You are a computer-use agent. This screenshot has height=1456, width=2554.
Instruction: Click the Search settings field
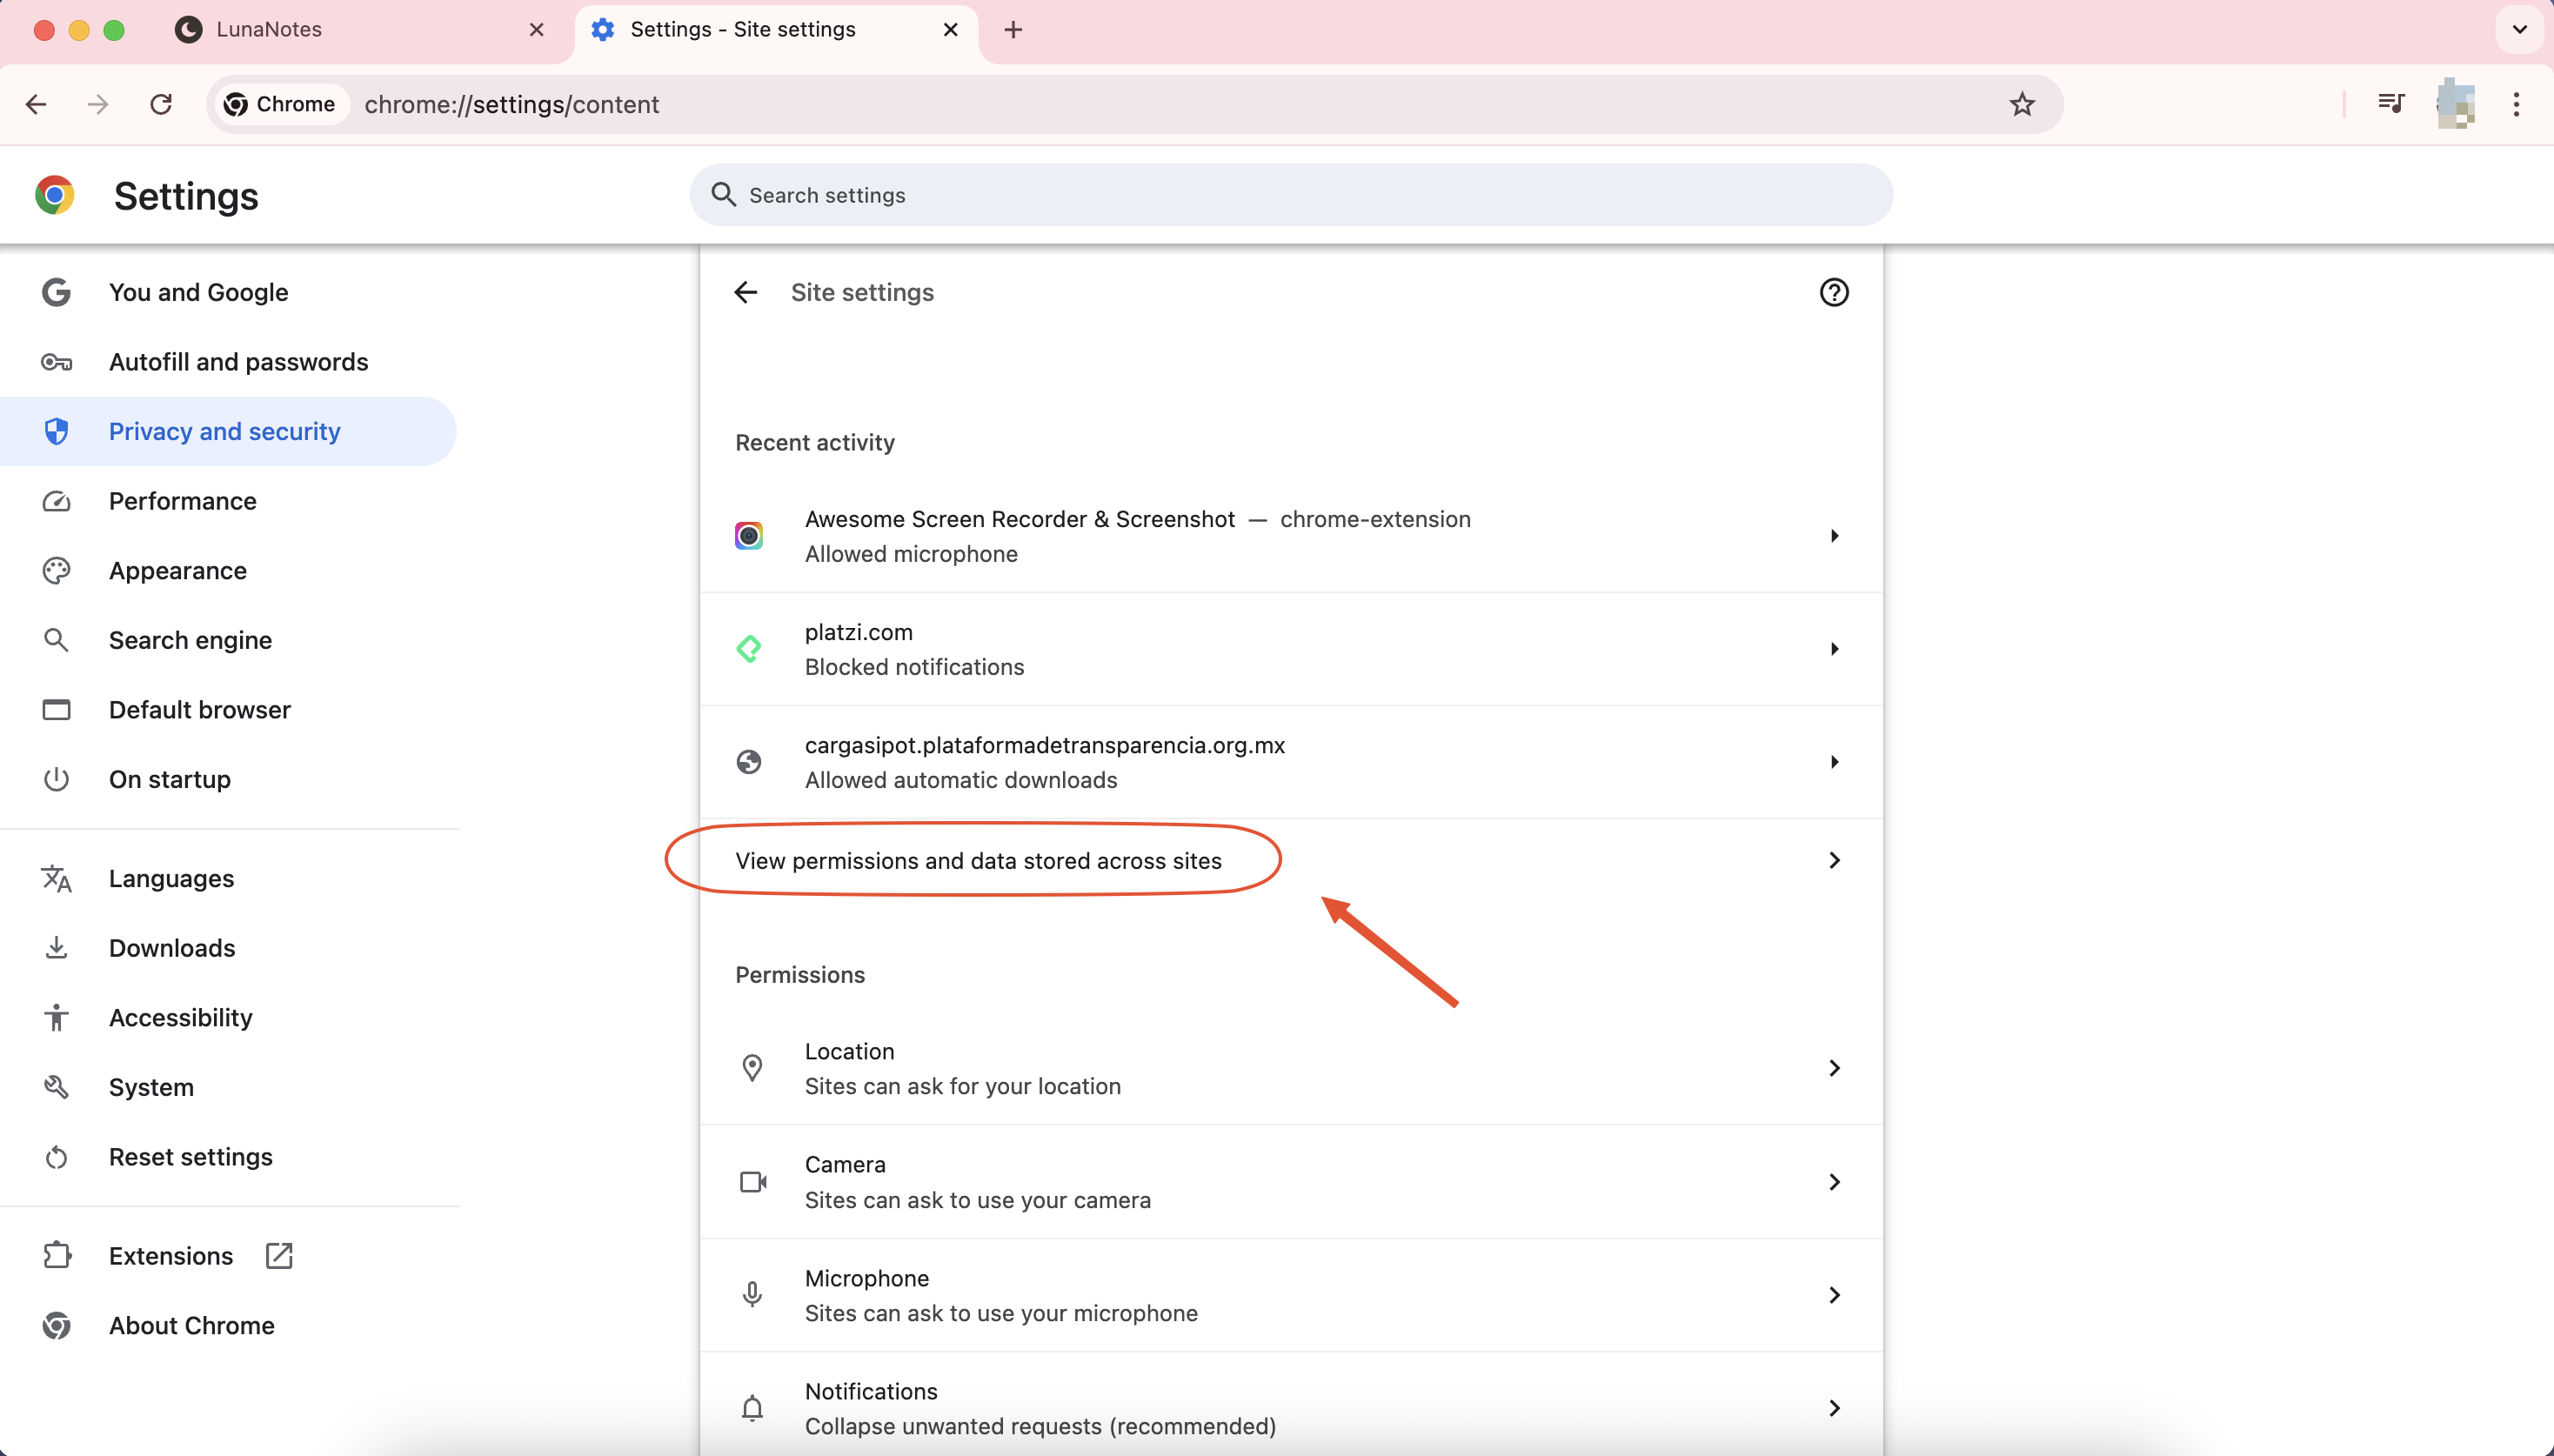pyautogui.click(x=1290, y=195)
